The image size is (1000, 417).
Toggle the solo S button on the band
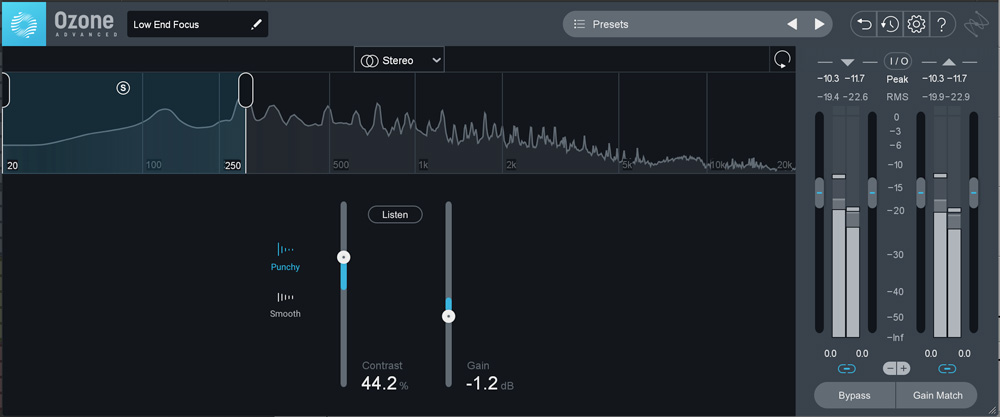[123, 88]
